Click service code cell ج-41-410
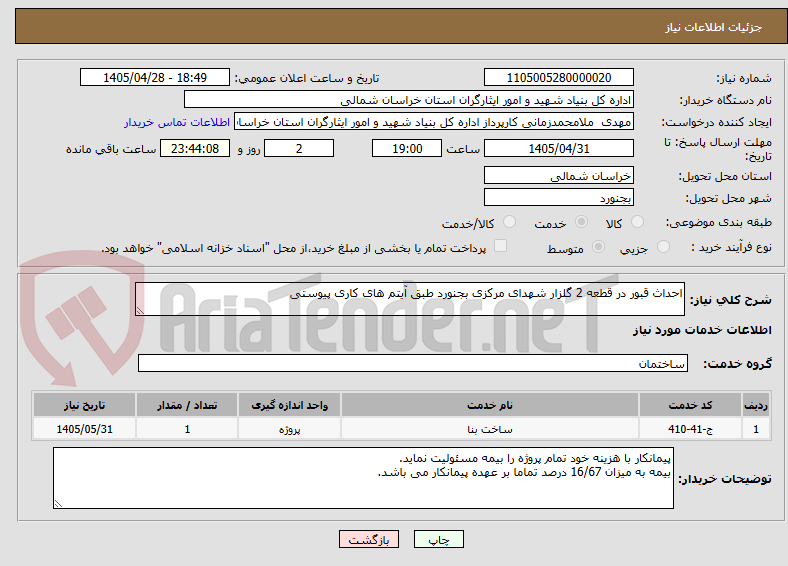The width and height of the screenshot is (788, 566). coord(691,429)
